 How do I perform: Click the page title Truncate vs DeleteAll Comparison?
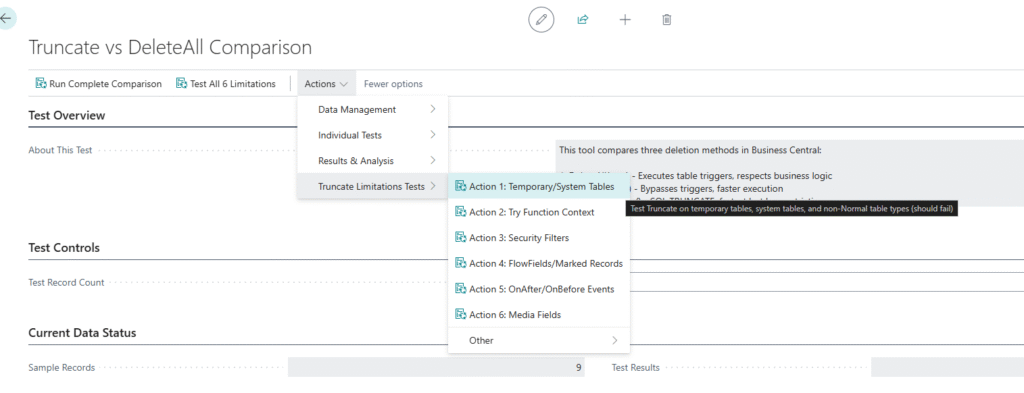(170, 48)
